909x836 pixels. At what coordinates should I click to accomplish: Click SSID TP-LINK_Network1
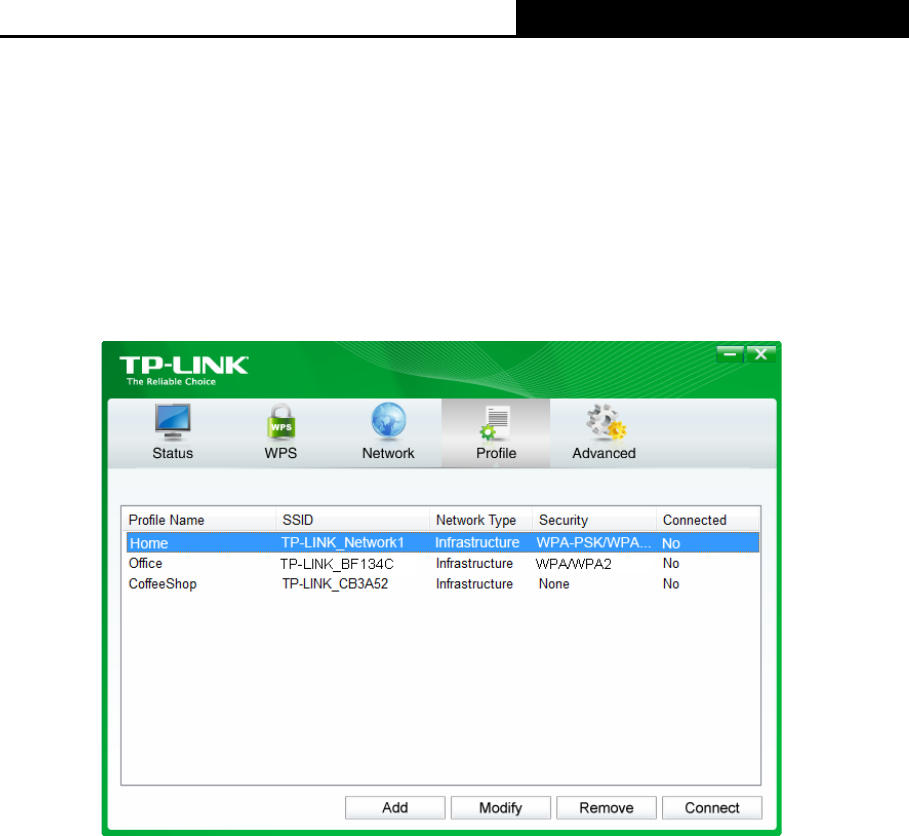click(343, 543)
